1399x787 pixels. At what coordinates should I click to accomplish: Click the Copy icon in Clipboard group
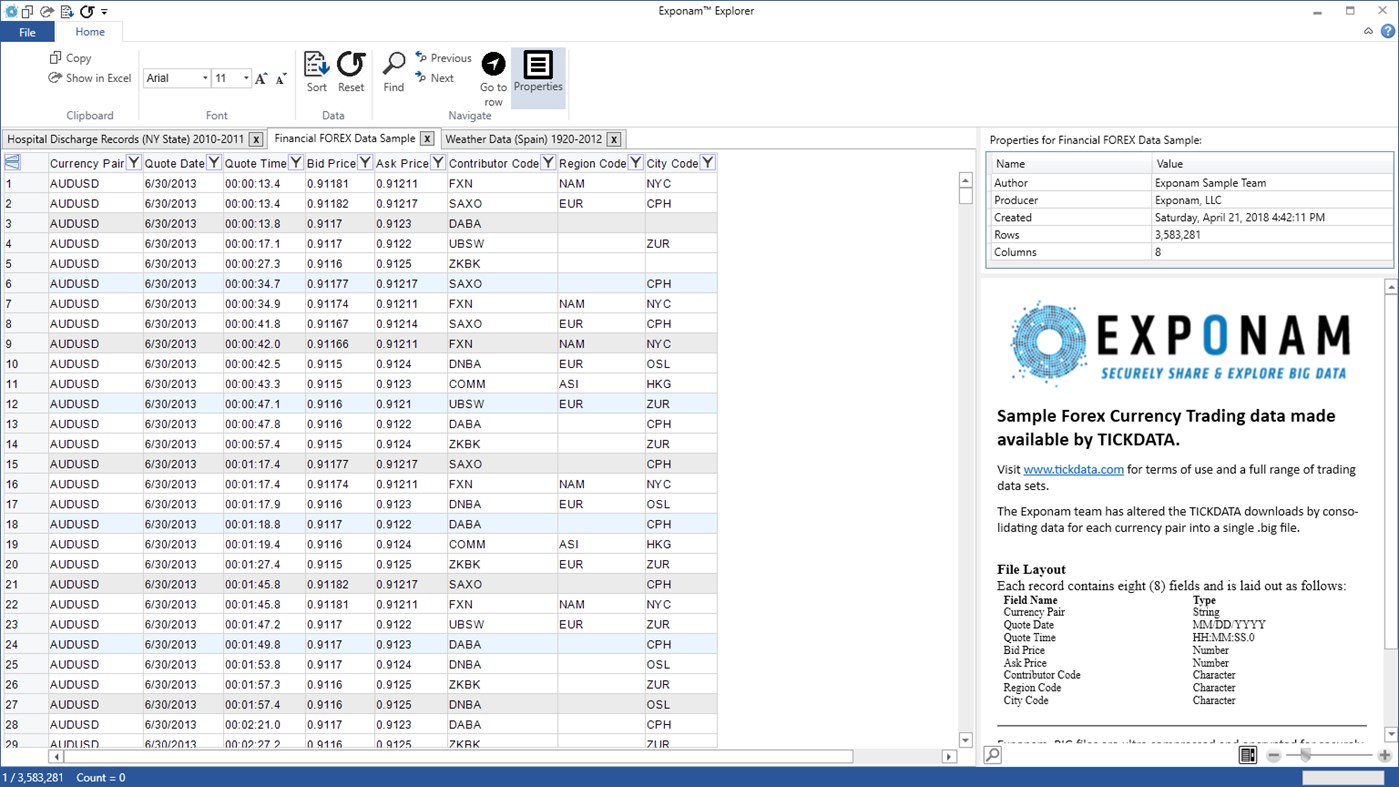point(56,57)
